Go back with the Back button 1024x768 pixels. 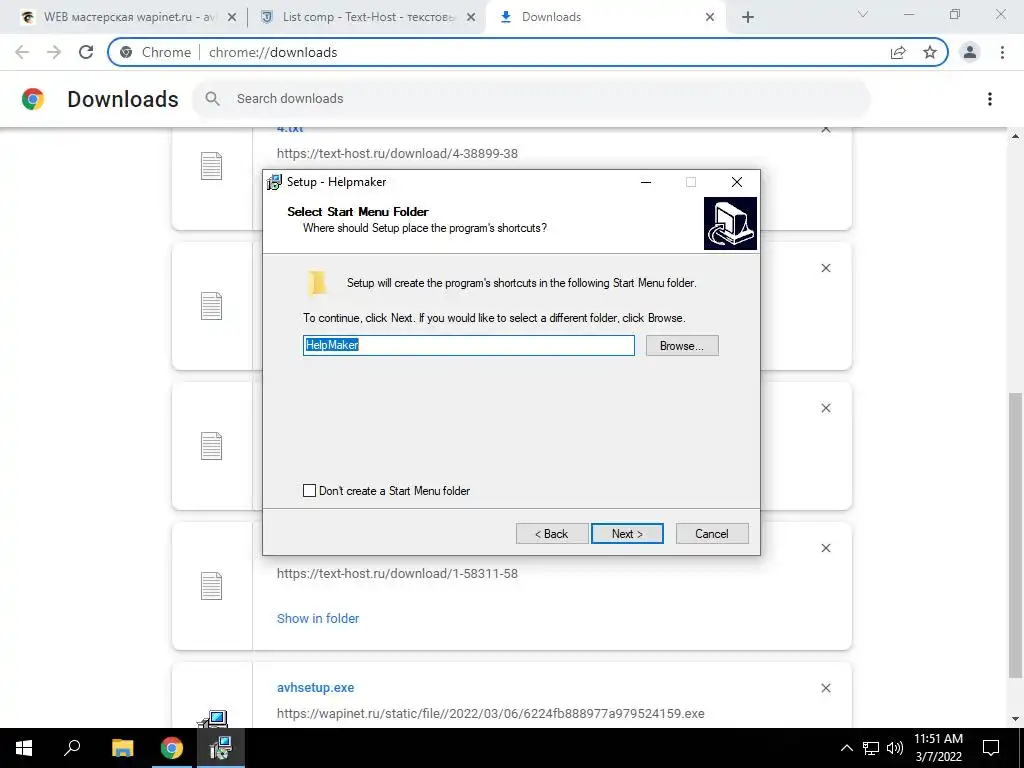(552, 534)
